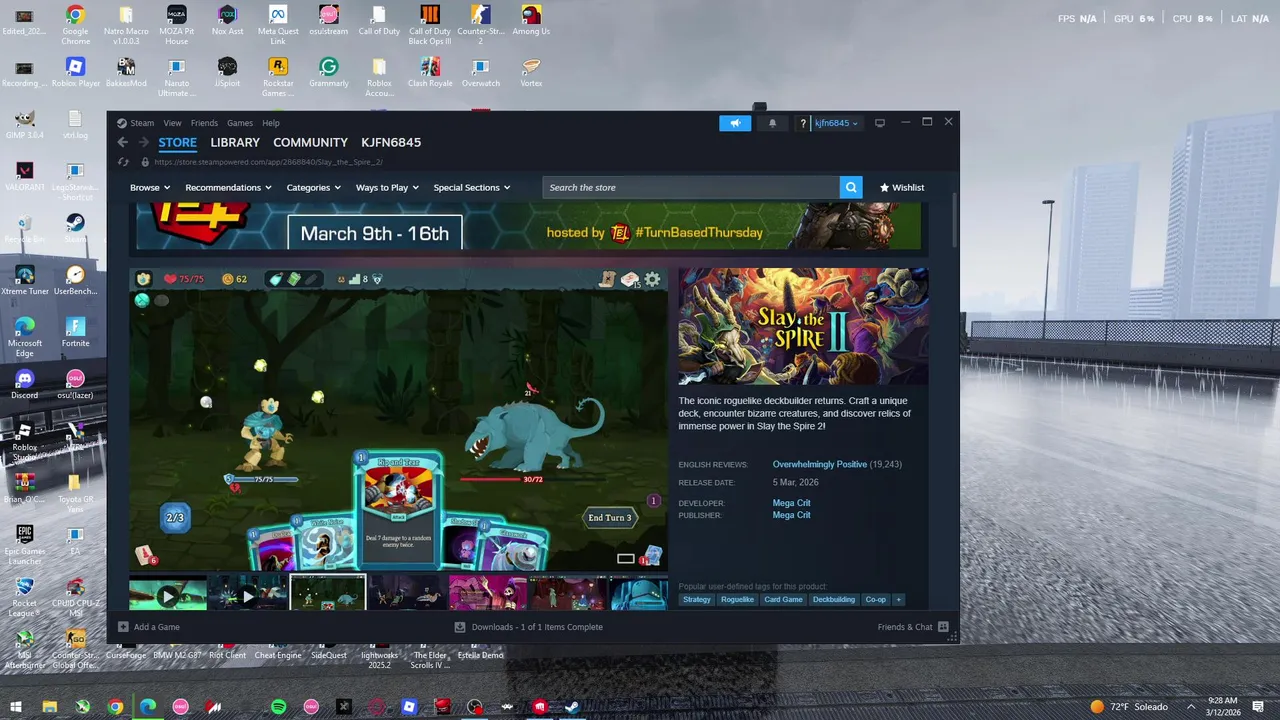
Task: Click Add a Game plus icon
Action: (x=124, y=627)
